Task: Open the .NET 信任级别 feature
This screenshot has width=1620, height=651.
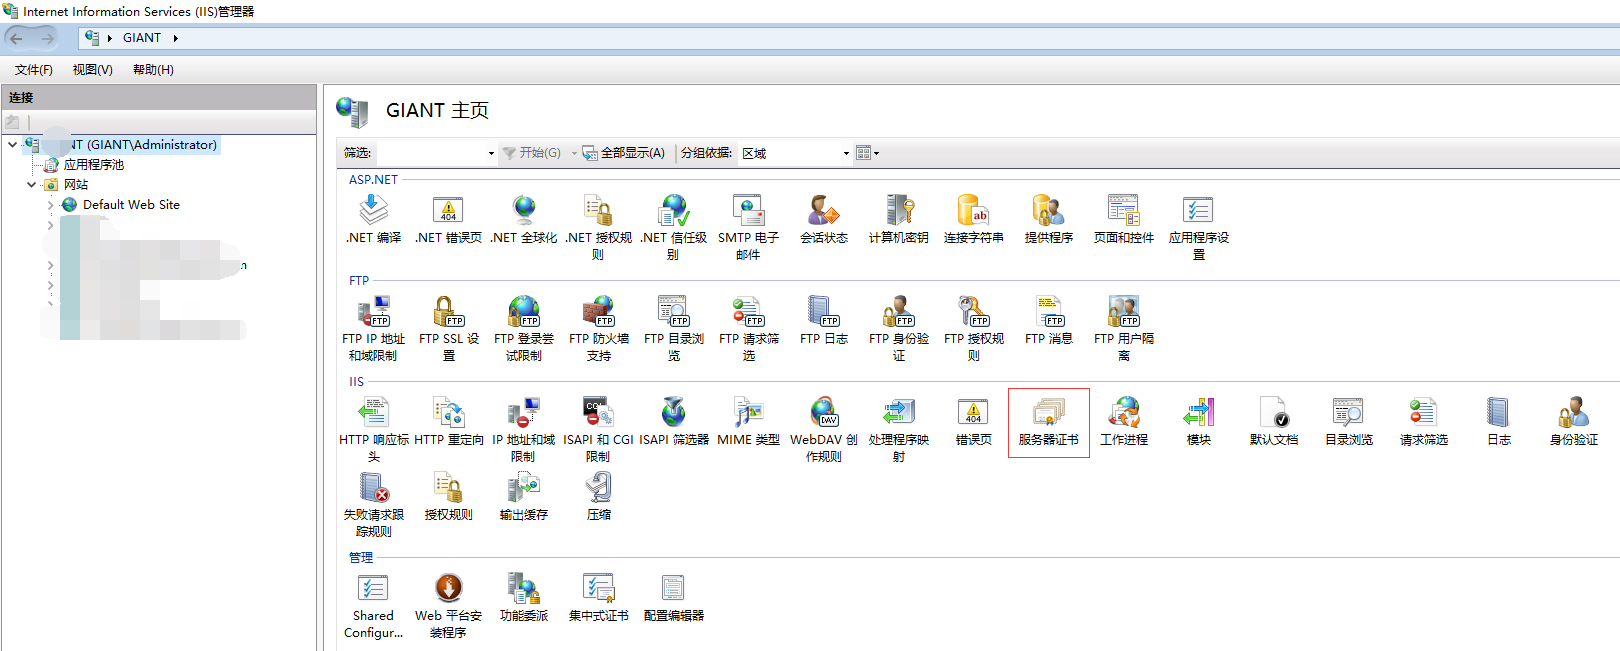Action: pos(673,227)
